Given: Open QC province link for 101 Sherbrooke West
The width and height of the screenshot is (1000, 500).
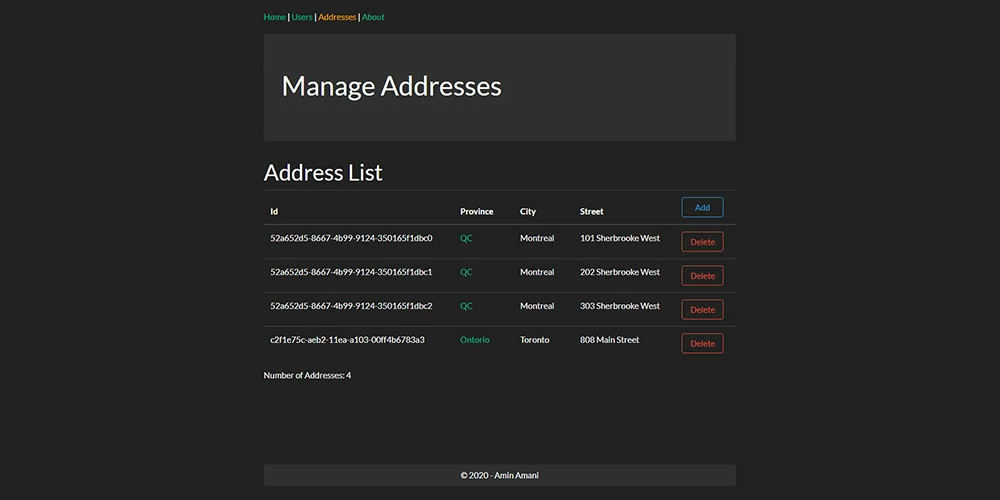Looking at the screenshot, I should (466, 239).
